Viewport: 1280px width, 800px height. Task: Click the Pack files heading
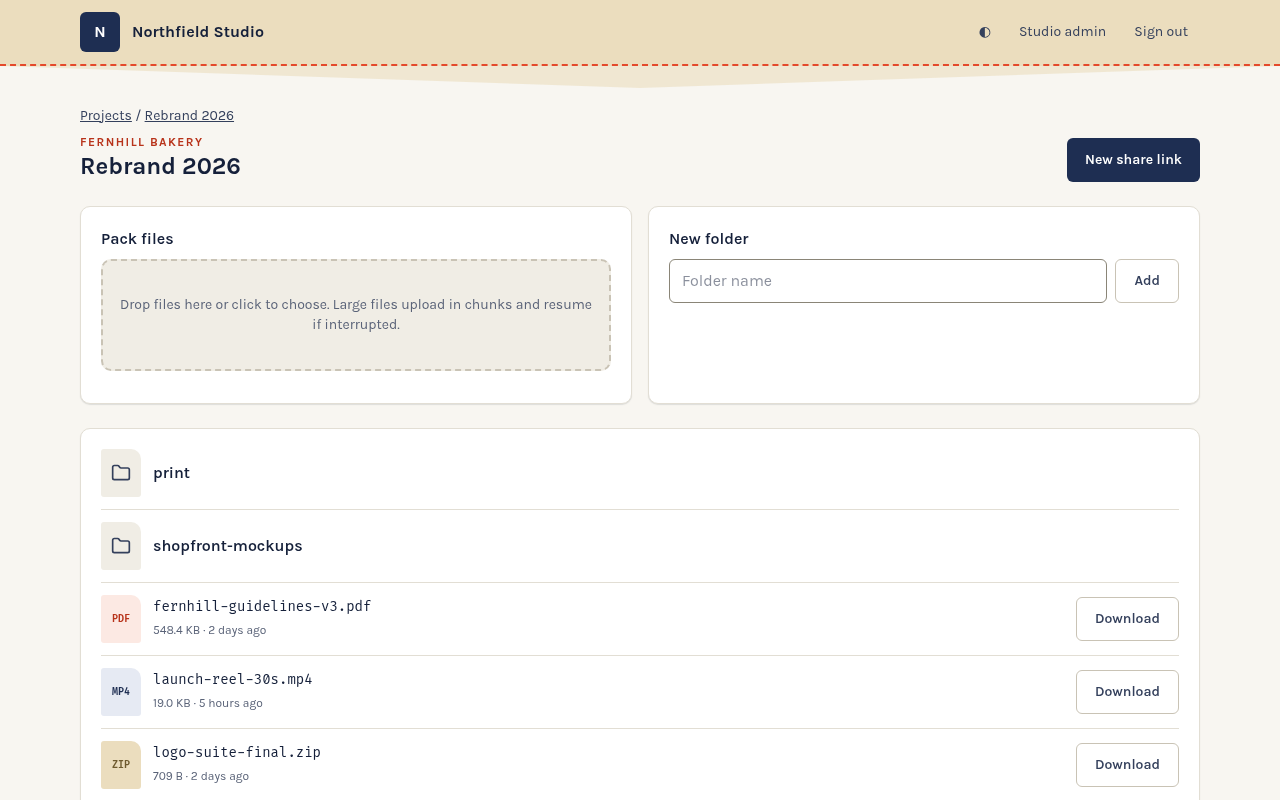pos(137,239)
